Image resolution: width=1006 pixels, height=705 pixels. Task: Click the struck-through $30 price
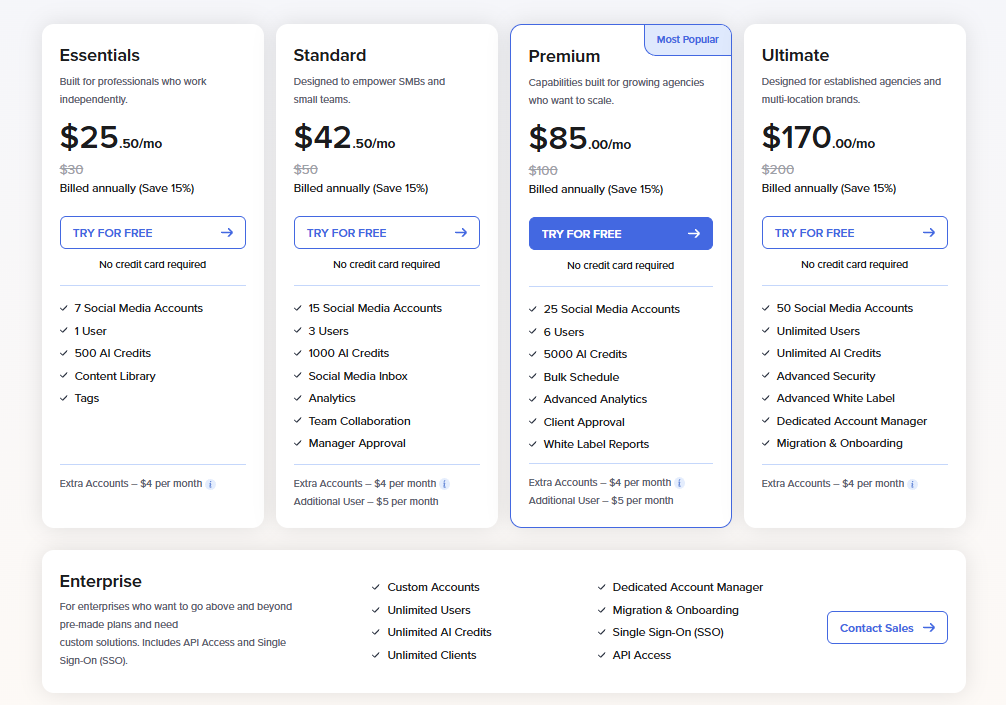[71, 170]
